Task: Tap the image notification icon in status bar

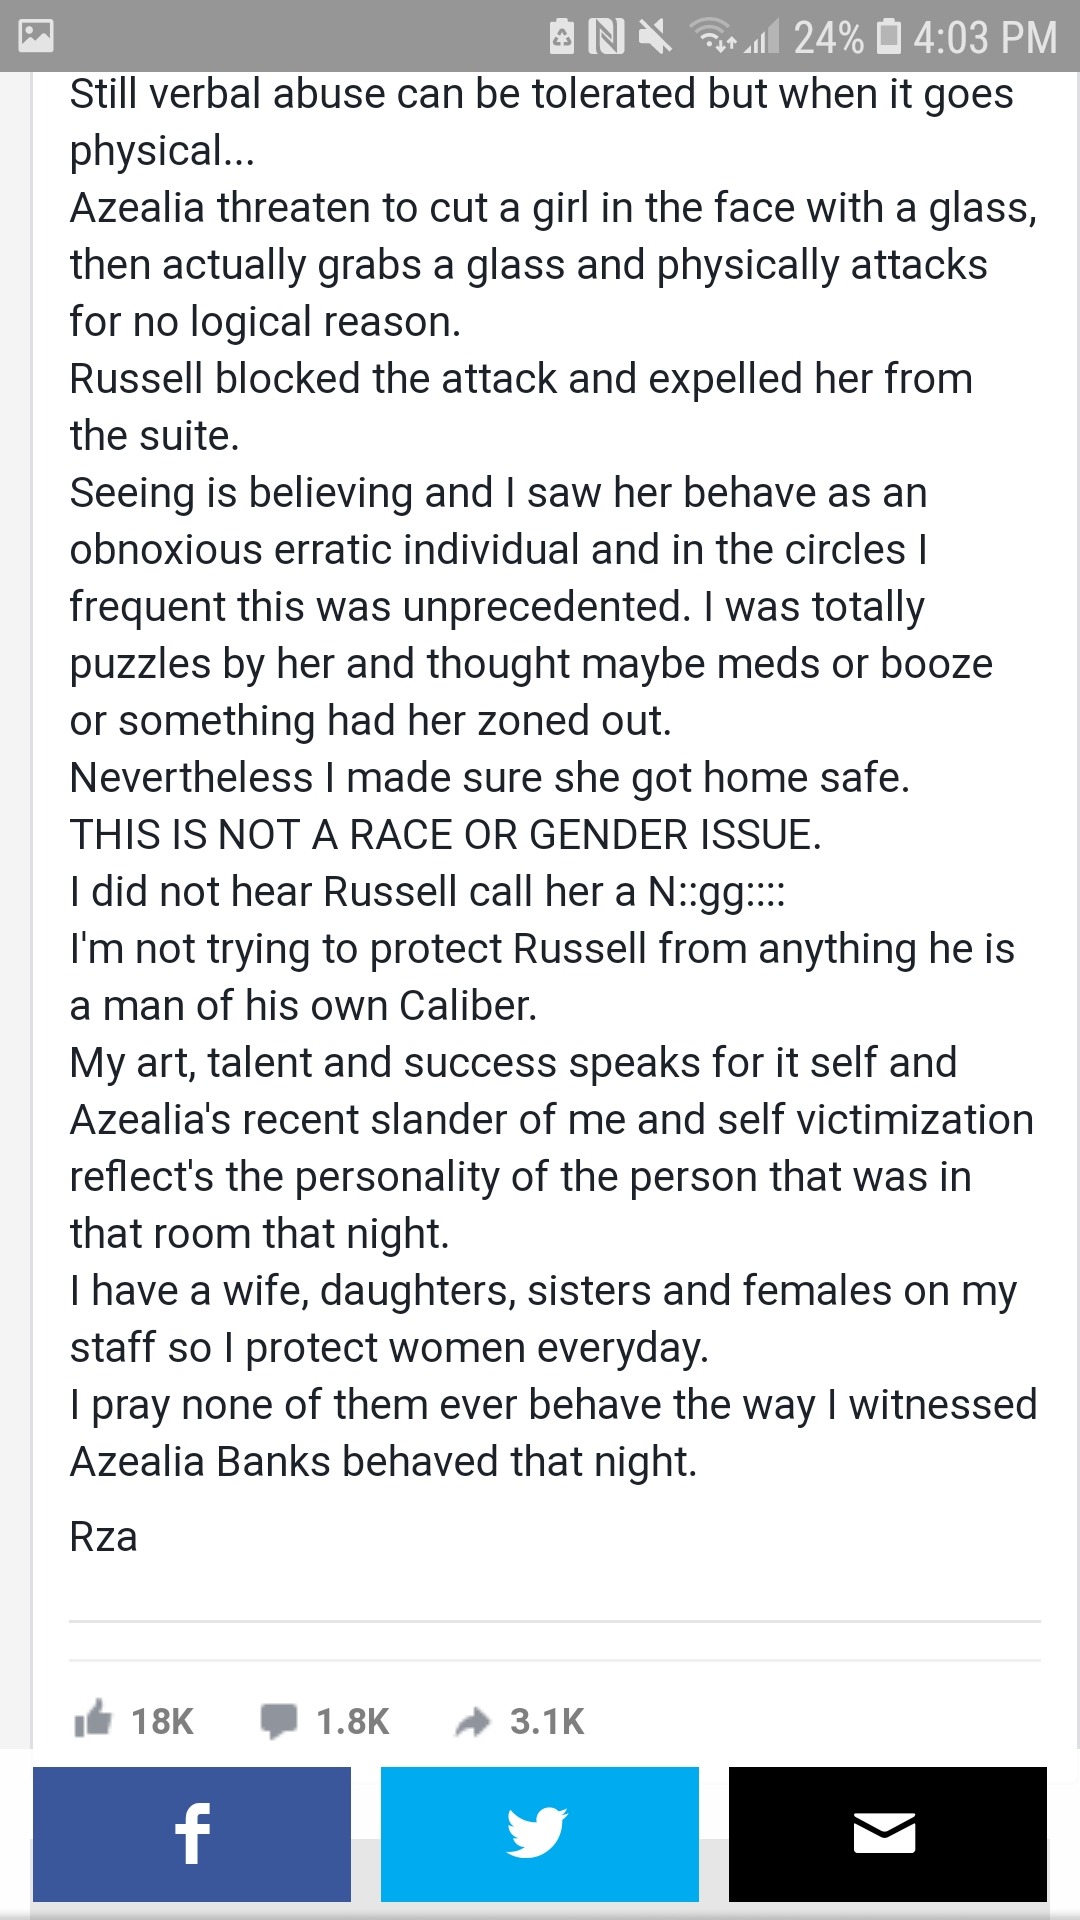Action: pyautogui.click(x=36, y=37)
